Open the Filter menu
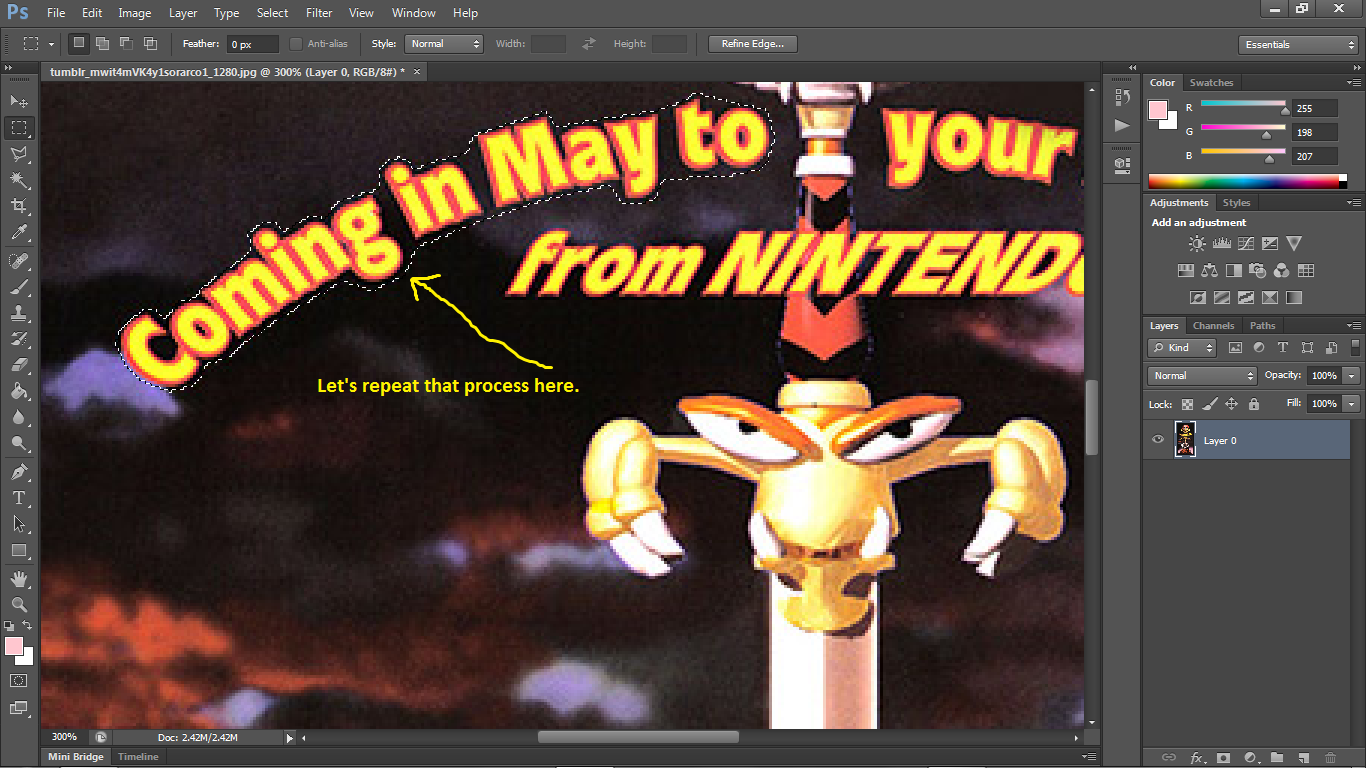This screenshot has height=768, width=1366. (319, 13)
